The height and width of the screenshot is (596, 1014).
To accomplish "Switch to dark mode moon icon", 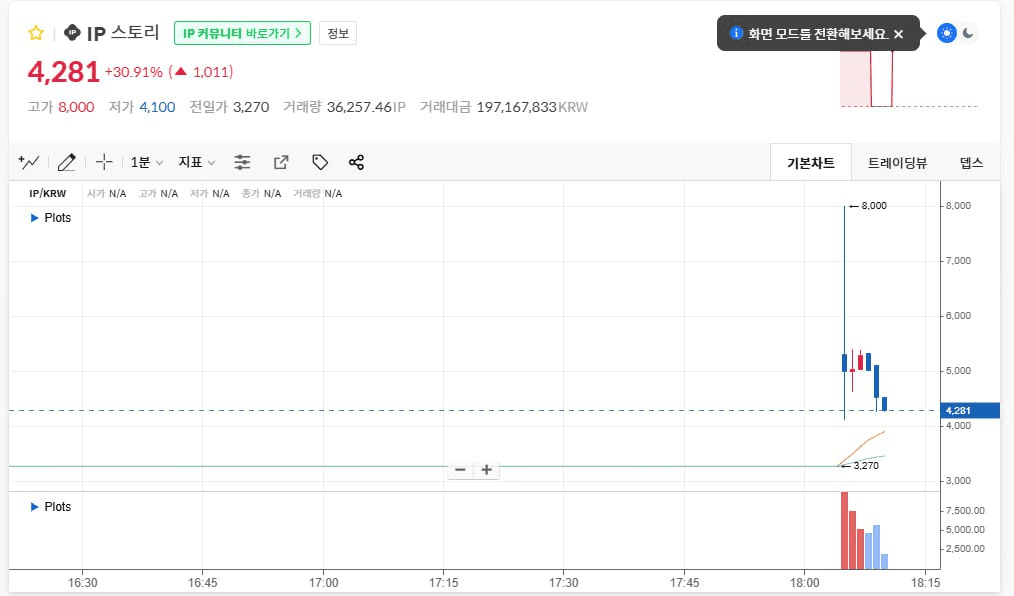I will pyautogui.click(x=968, y=33).
